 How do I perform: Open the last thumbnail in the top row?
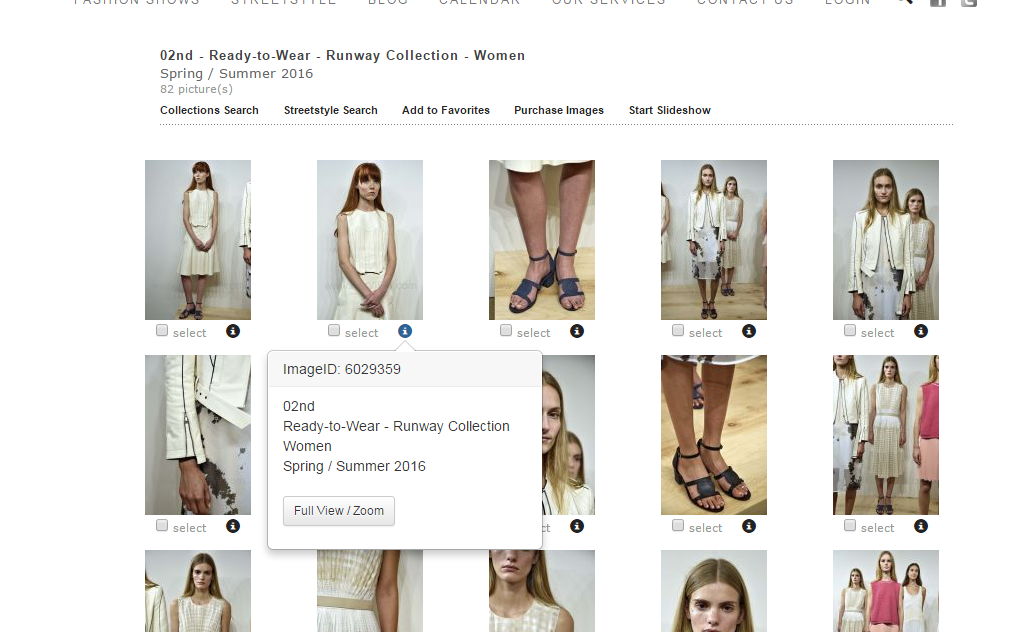885,240
